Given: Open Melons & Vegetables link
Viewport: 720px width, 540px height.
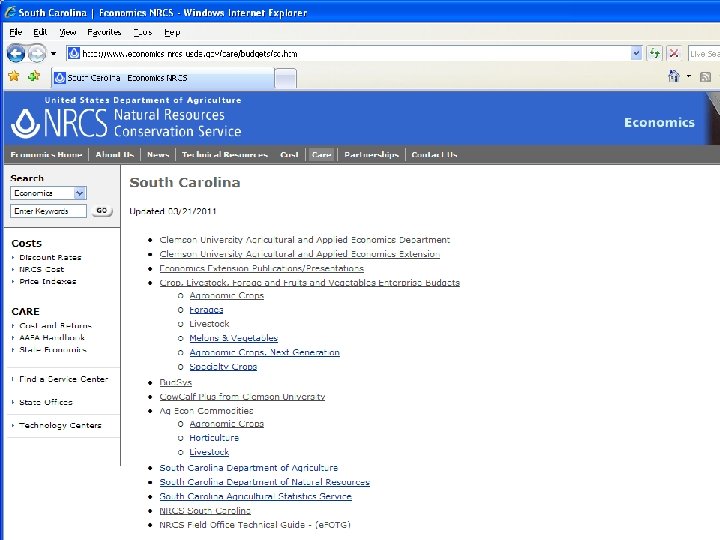Looking at the screenshot, I should coord(233,338).
